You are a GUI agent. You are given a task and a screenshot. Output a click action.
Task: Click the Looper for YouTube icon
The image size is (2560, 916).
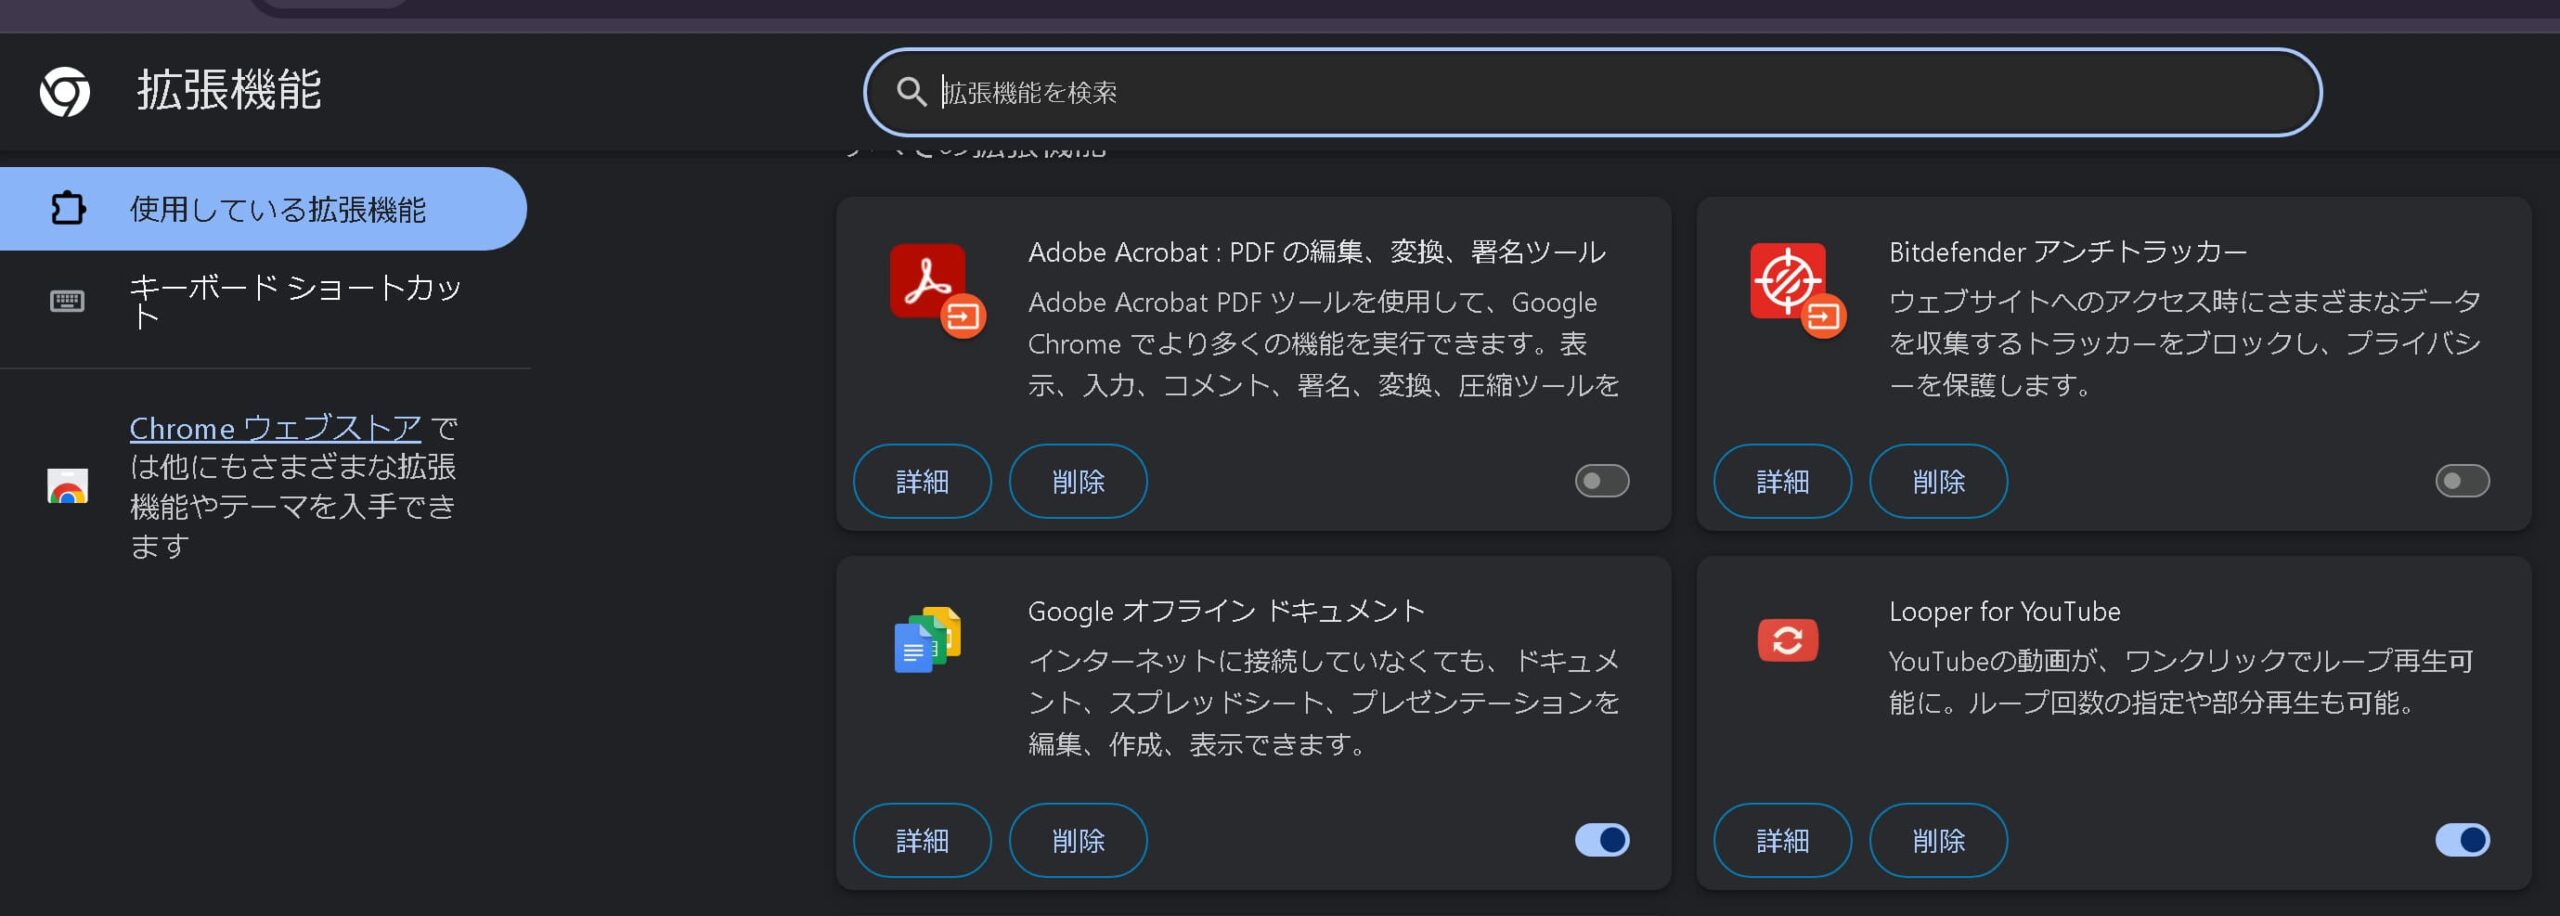click(1787, 640)
